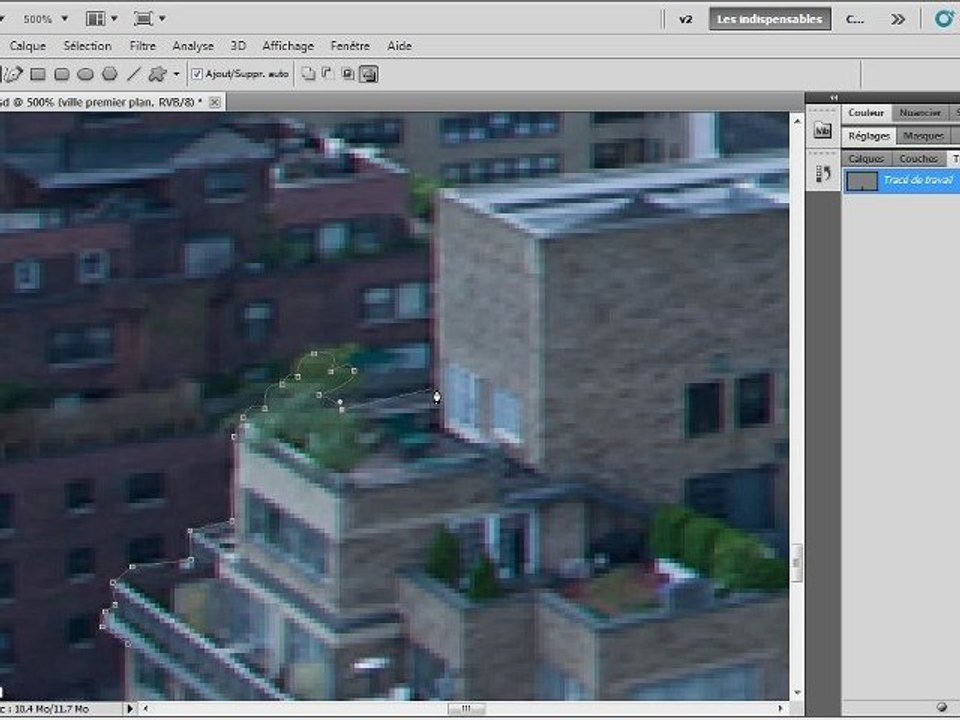The image size is (960, 720).
Task: Select the Pen tool in options bar
Action: (x=13, y=74)
